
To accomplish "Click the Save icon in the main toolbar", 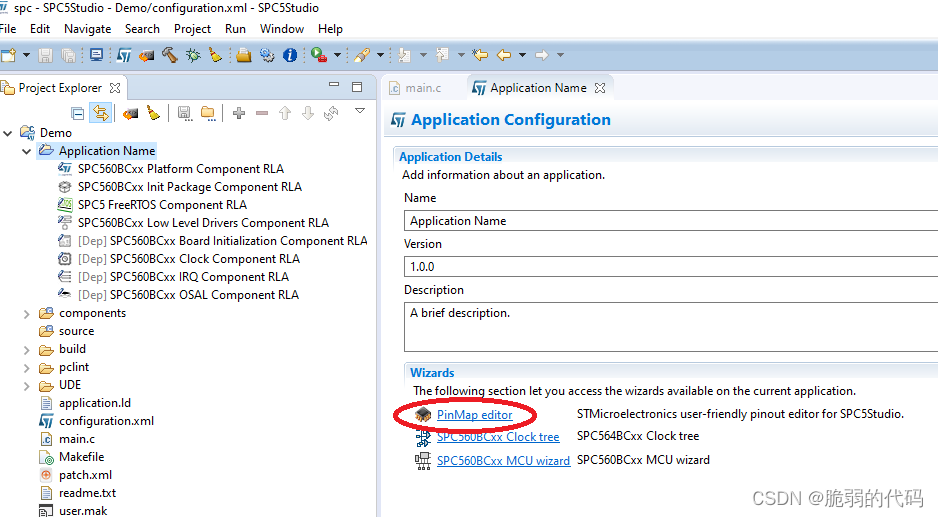I will (45, 56).
